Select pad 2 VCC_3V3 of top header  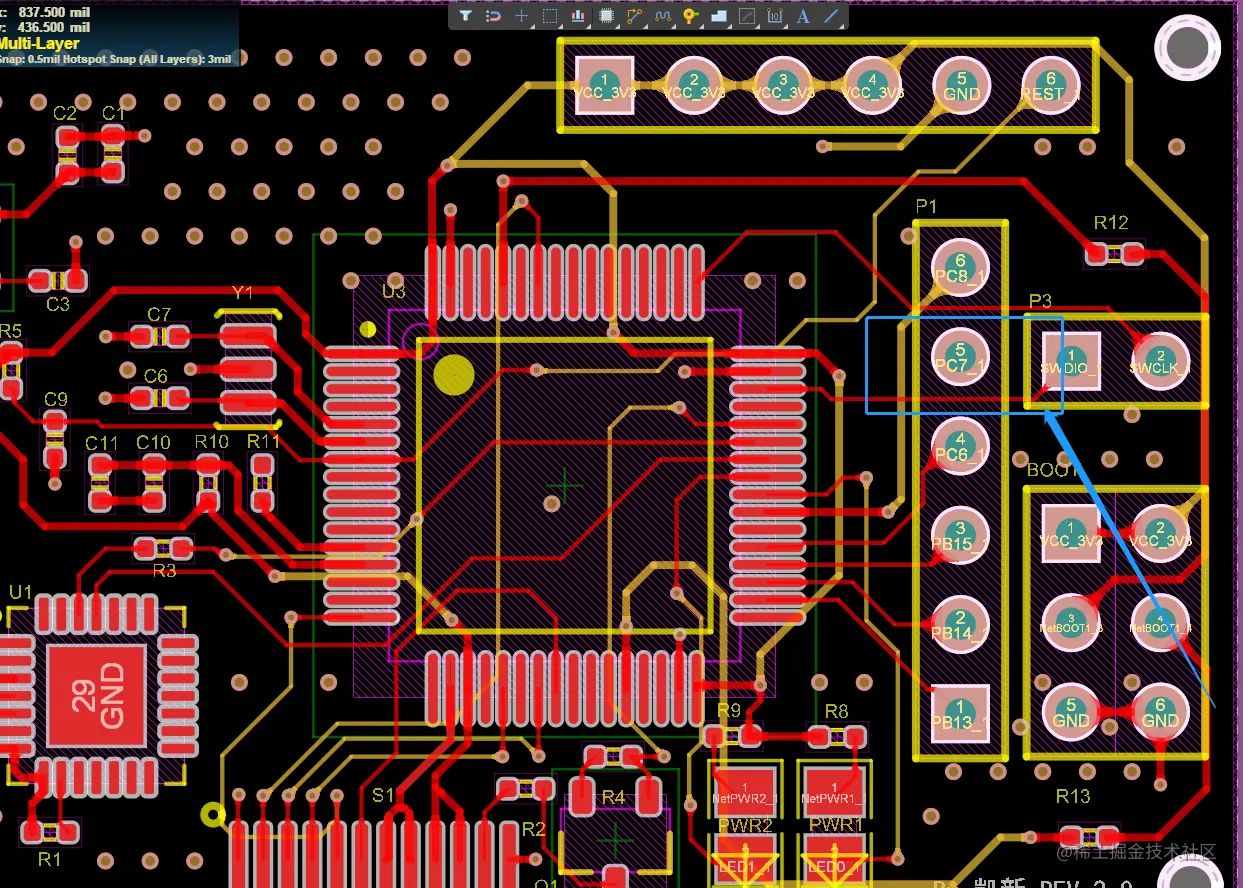click(694, 85)
